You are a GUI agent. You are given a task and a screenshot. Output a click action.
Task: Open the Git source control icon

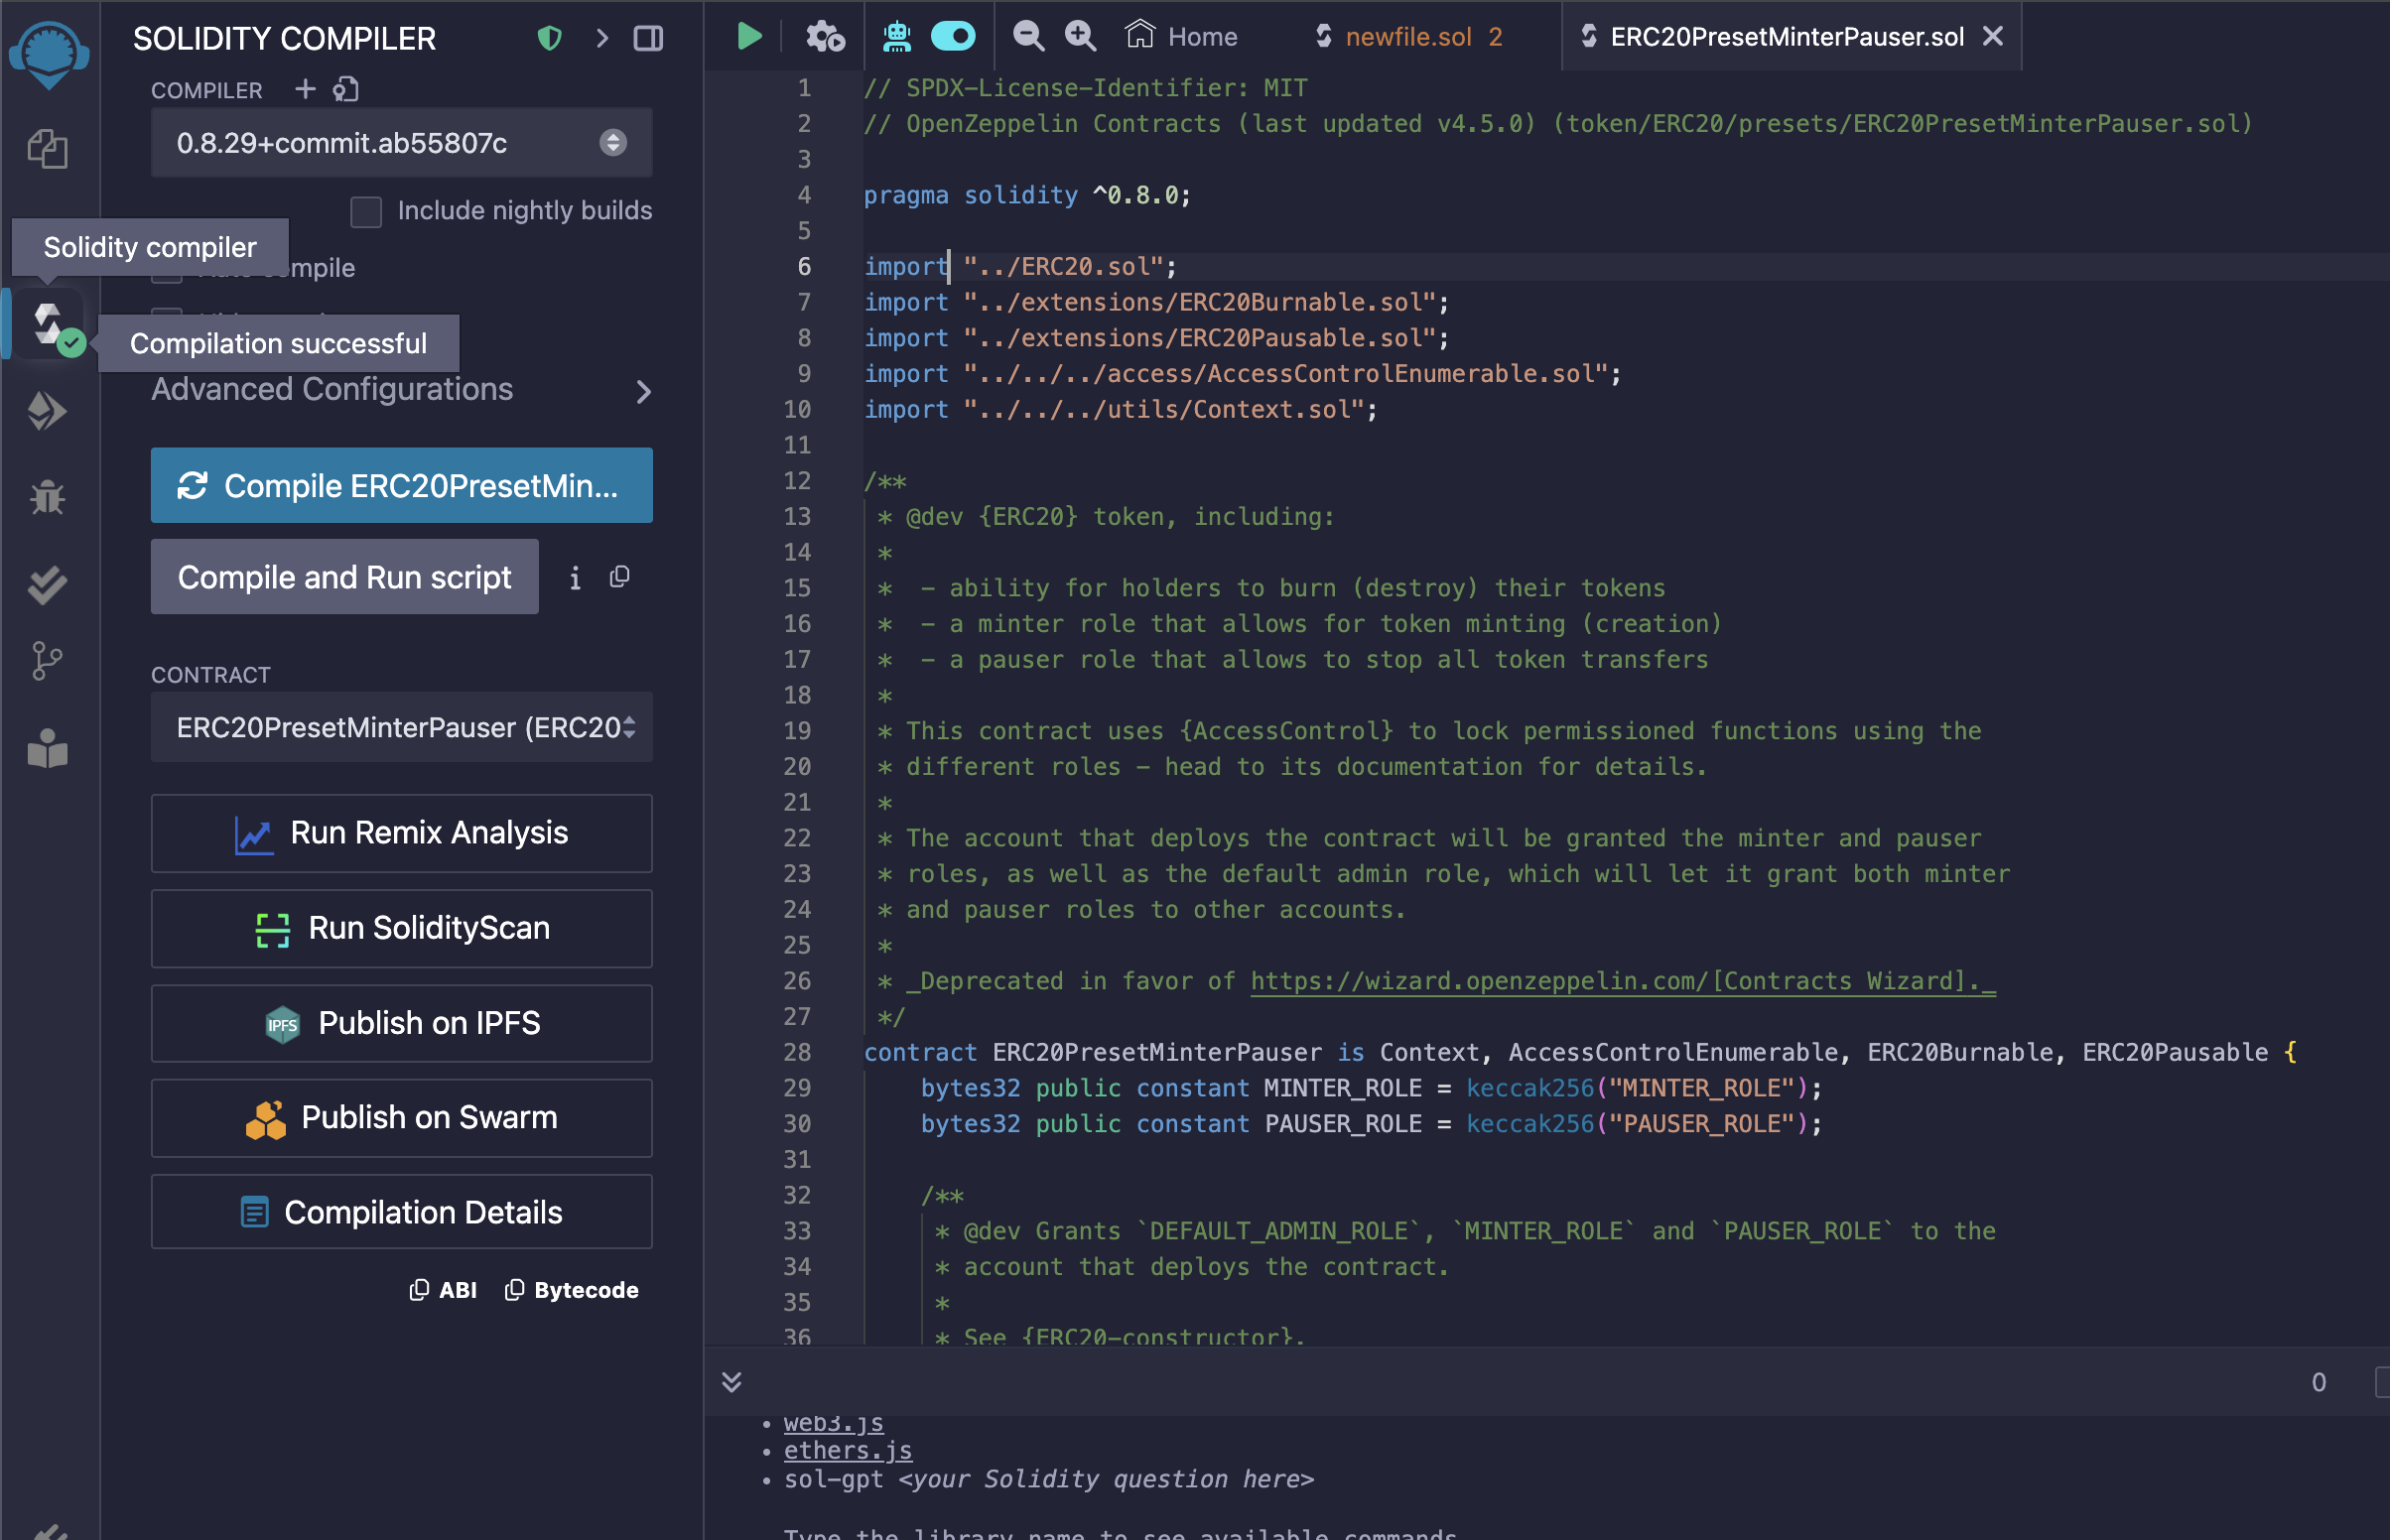point(47,661)
